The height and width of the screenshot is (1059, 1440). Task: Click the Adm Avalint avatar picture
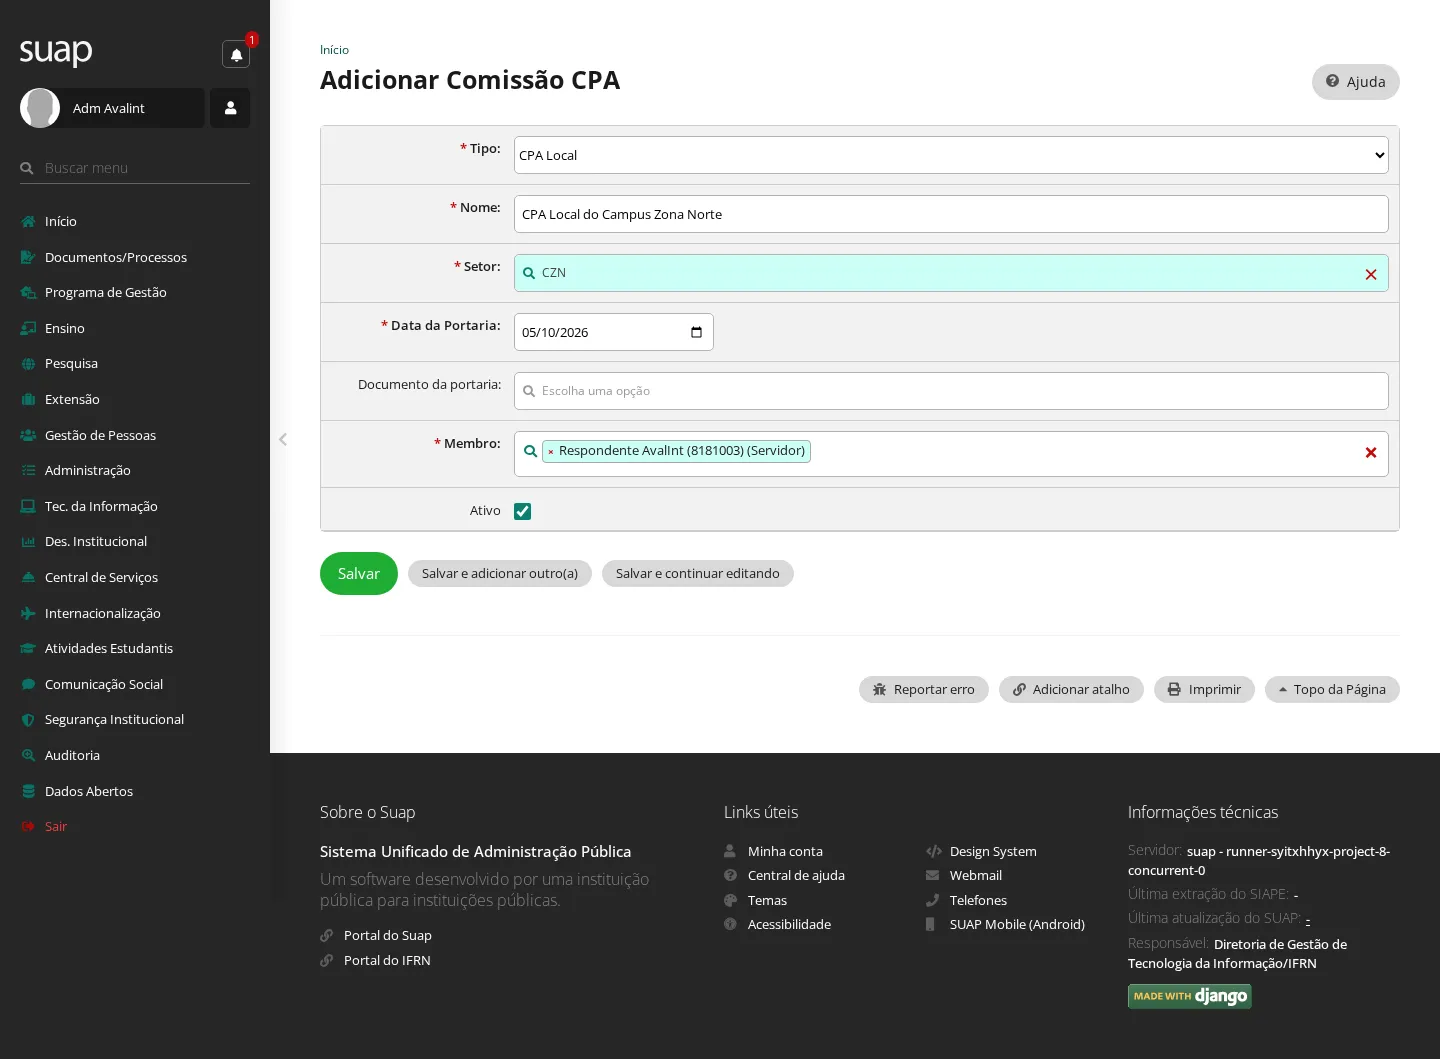pyautogui.click(x=40, y=108)
